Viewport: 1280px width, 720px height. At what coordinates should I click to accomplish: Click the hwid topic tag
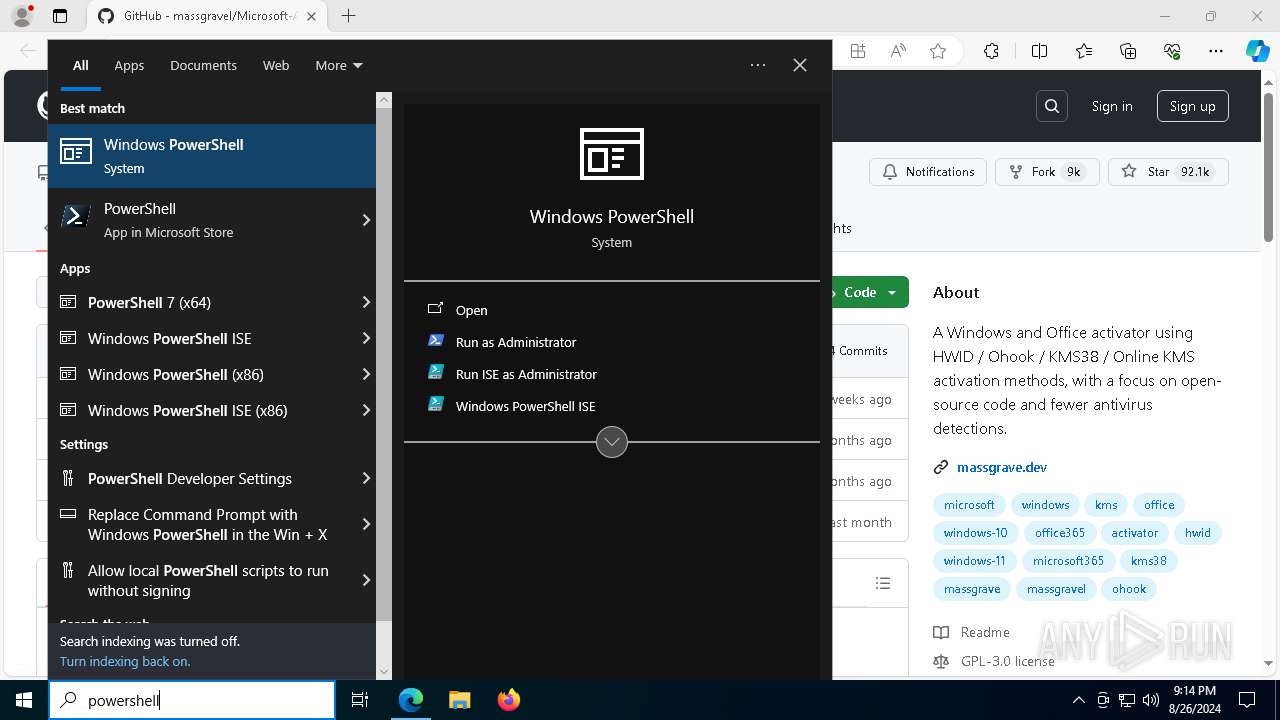click(1198, 533)
